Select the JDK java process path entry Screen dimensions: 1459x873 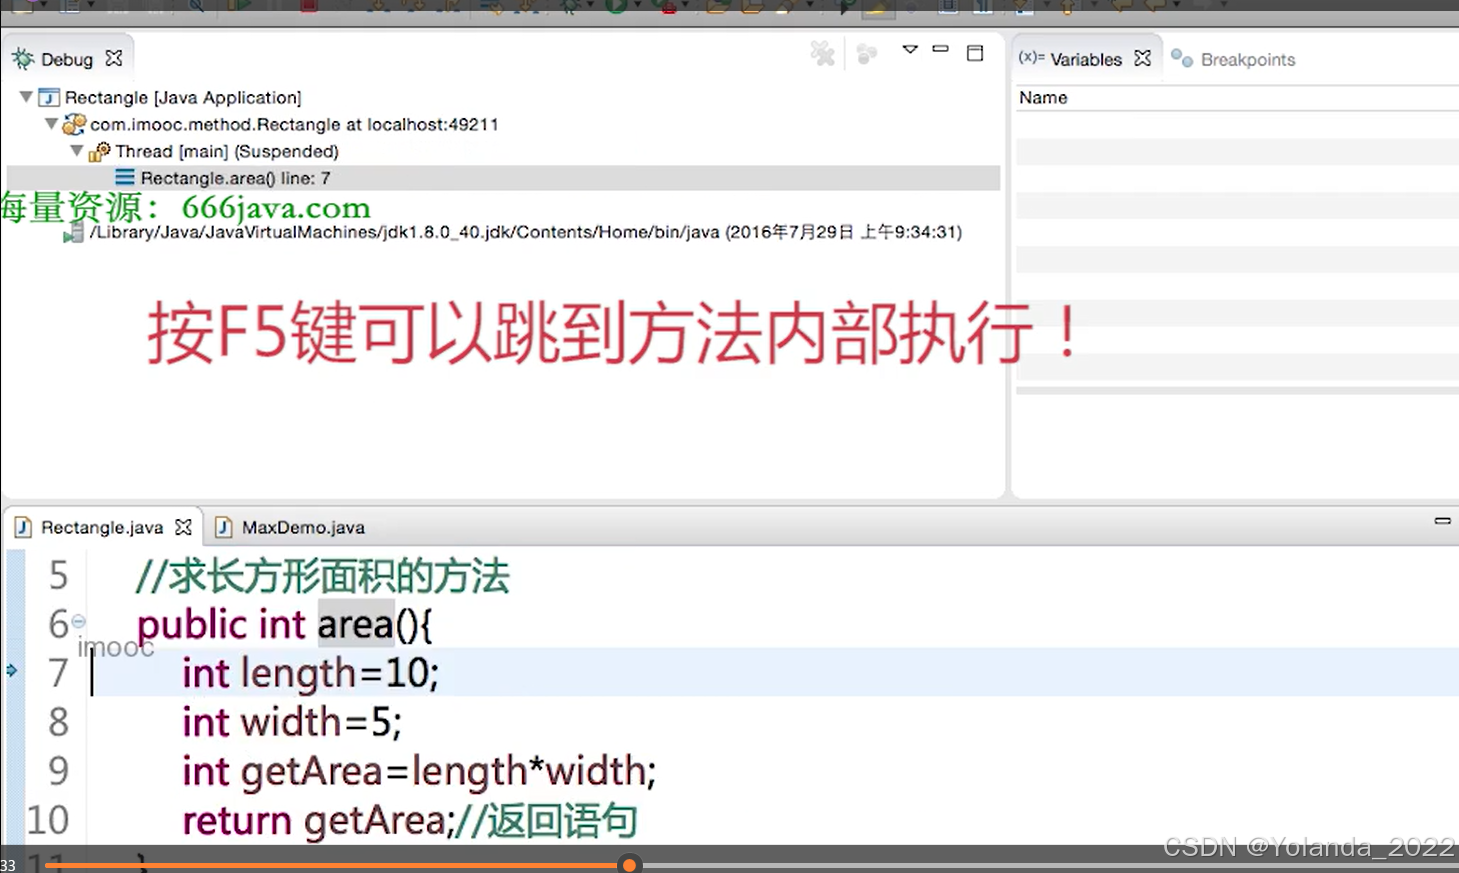tap(526, 232)
